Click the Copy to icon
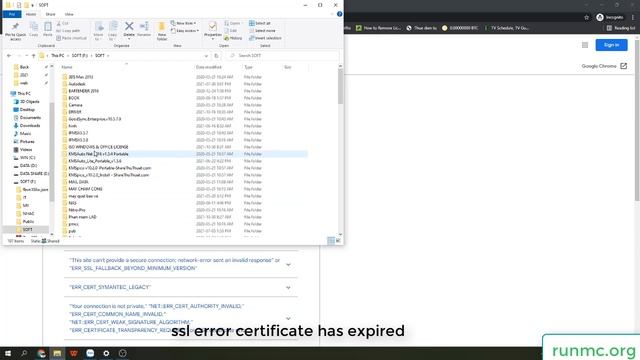This screenshot has width=640, height=360. (113, 31)
